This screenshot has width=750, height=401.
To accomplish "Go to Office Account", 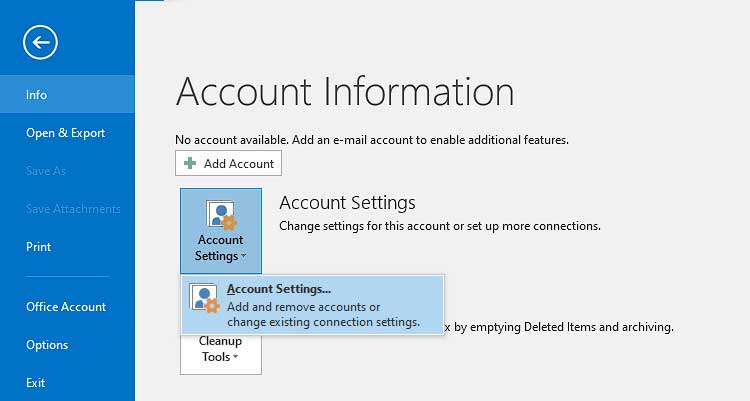I will [67, 307].
